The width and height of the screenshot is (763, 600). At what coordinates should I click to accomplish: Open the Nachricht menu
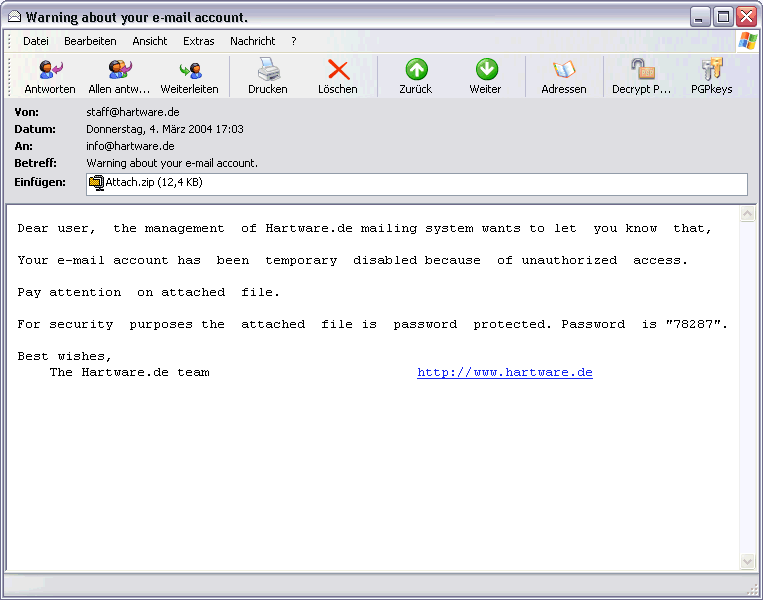[253, 41]
